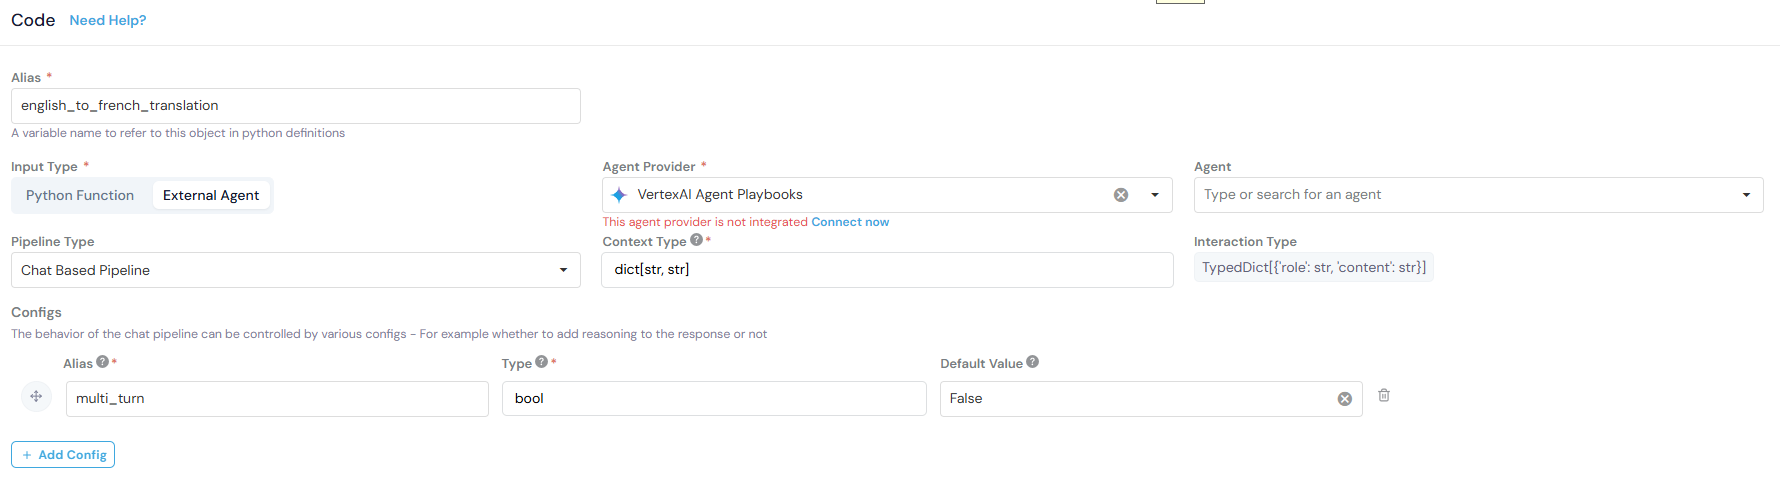Open the Agent search dropdown
This screenshot has width=1780, height=478.
(1746, 195)
